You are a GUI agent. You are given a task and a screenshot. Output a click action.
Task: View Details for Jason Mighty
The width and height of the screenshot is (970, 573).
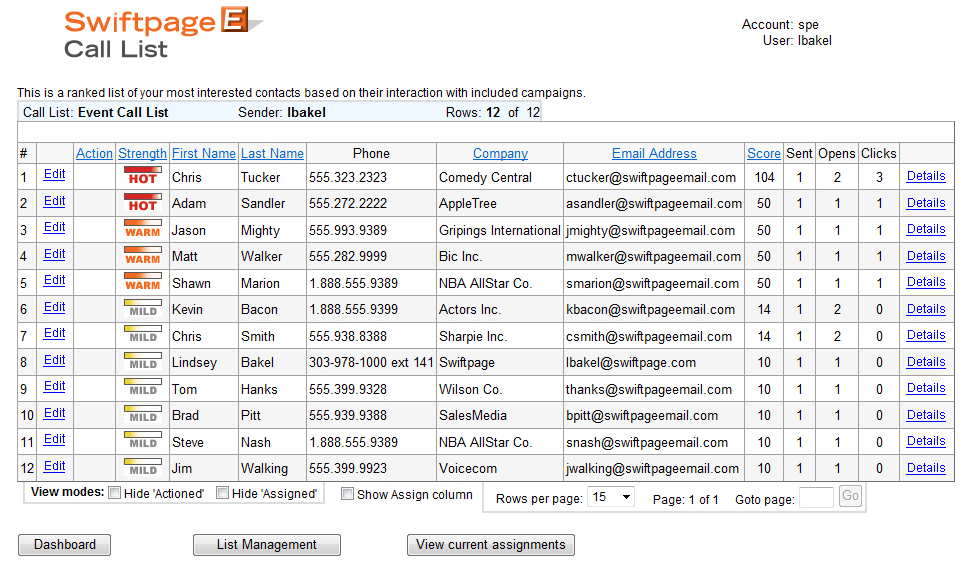[925, 229]
